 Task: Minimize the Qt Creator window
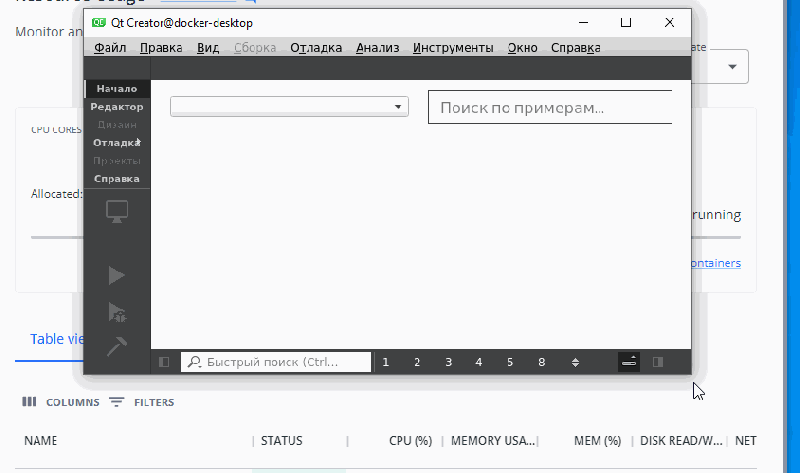584,23
